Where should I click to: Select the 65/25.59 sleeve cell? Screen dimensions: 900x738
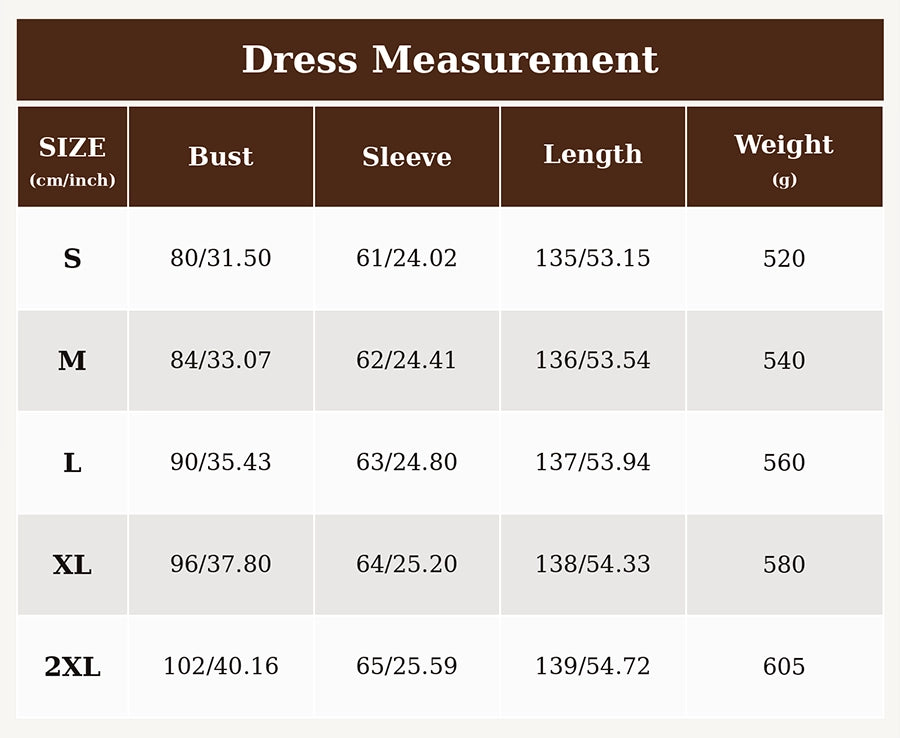407,667
